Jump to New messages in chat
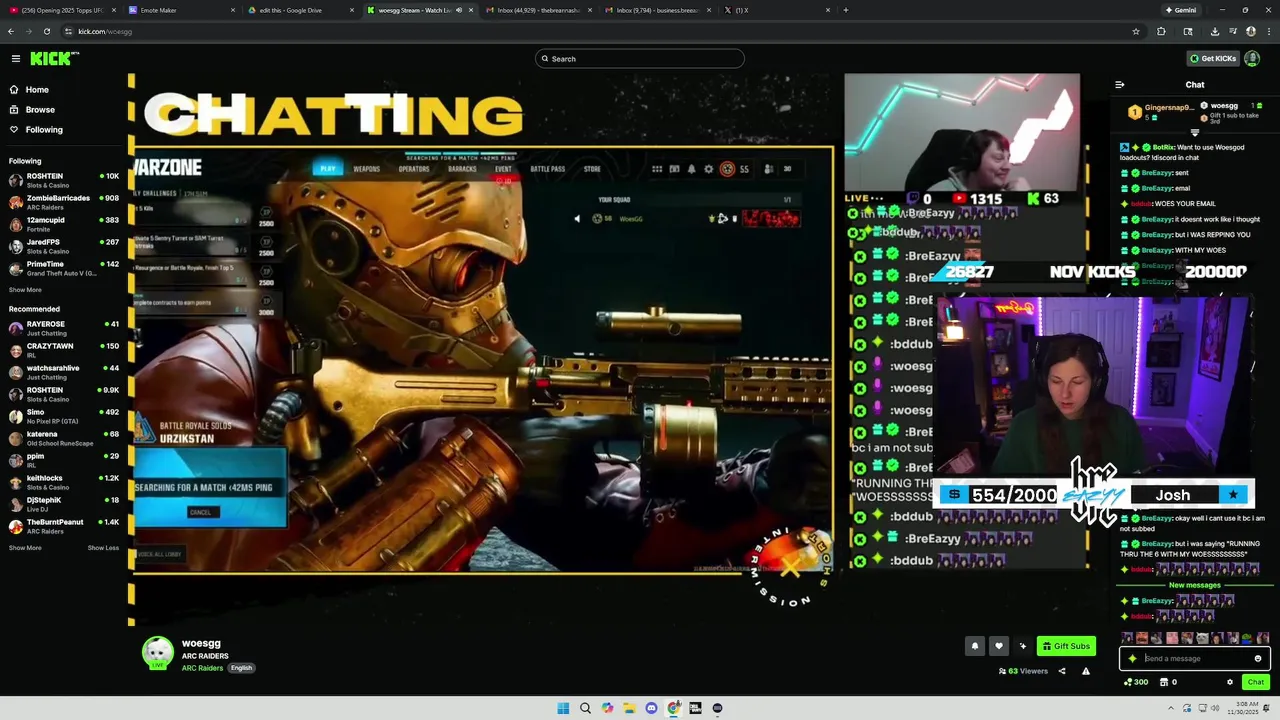 (1195, 585)
